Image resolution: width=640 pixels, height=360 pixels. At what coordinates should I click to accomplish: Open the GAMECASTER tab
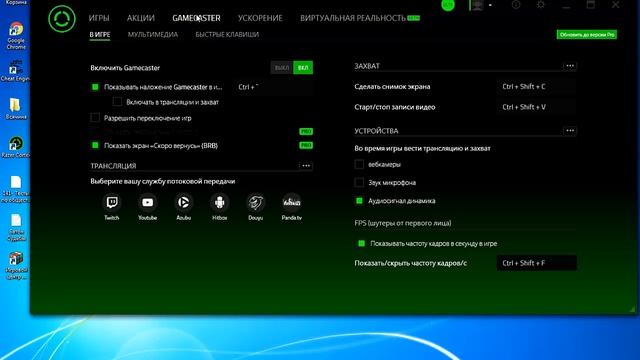coord(196,18)
